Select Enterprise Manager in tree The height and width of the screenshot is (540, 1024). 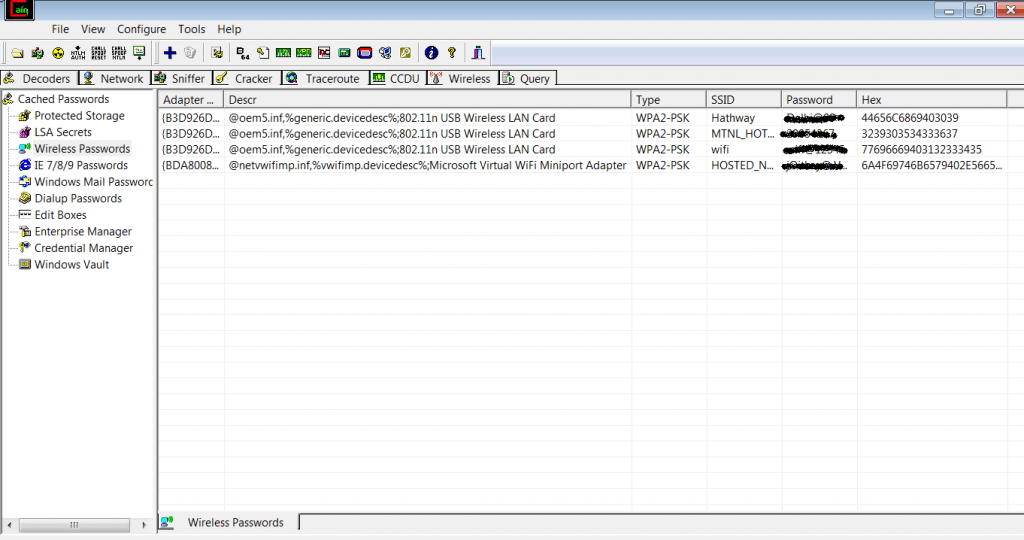[x=83, y=231]
